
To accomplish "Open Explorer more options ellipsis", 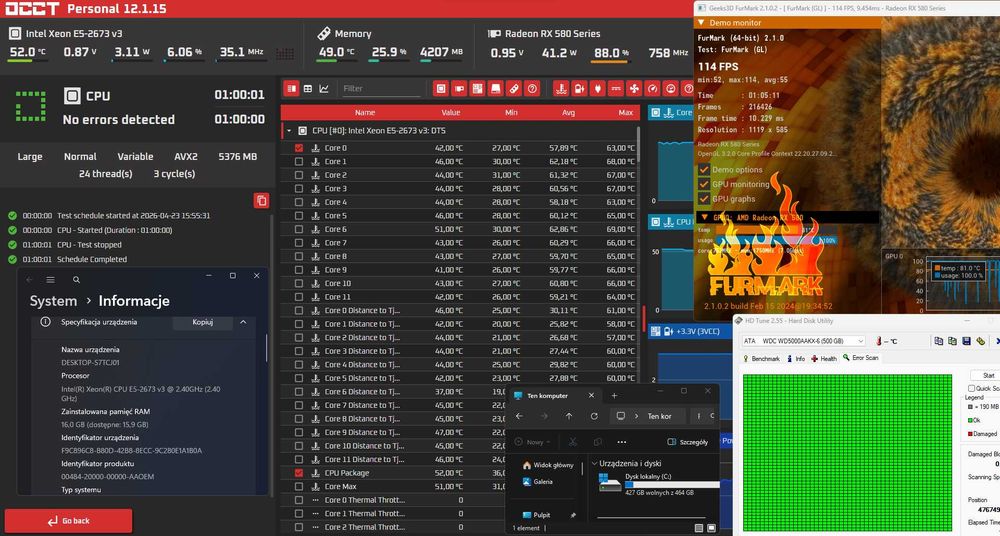I will [x=622, y=442].
